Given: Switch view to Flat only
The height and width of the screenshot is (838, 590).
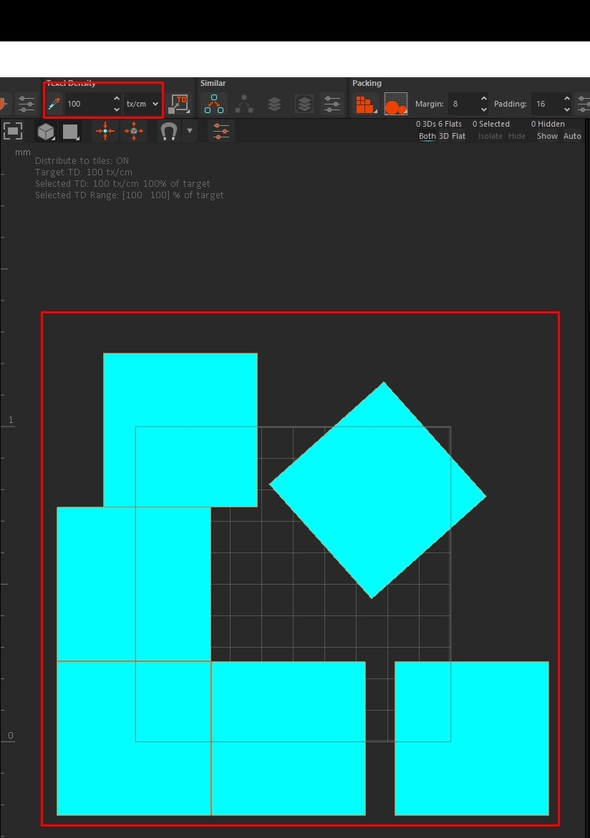Looking at the screenshot, I should click(459, 136).
